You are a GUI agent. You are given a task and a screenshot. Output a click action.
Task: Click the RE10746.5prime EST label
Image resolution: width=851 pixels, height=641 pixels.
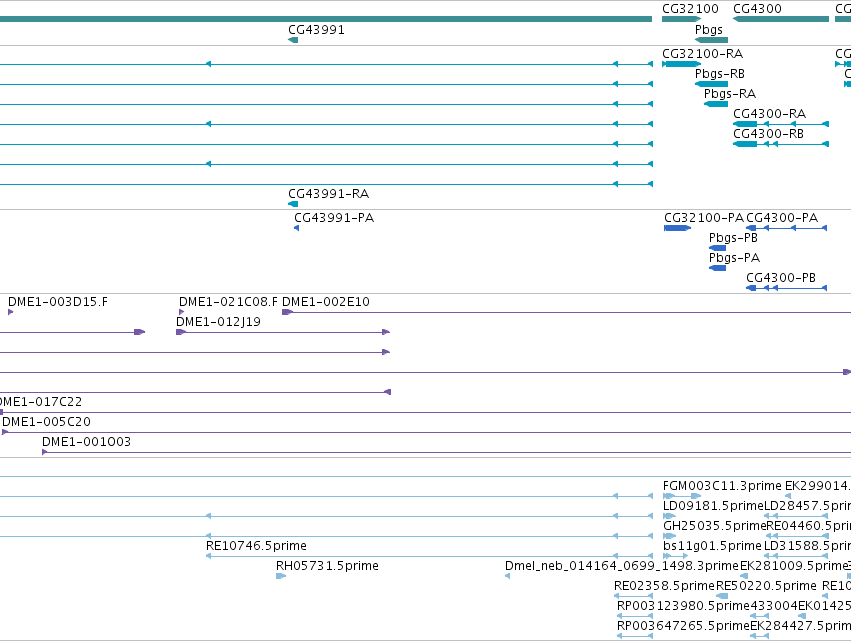click(256, 546)
